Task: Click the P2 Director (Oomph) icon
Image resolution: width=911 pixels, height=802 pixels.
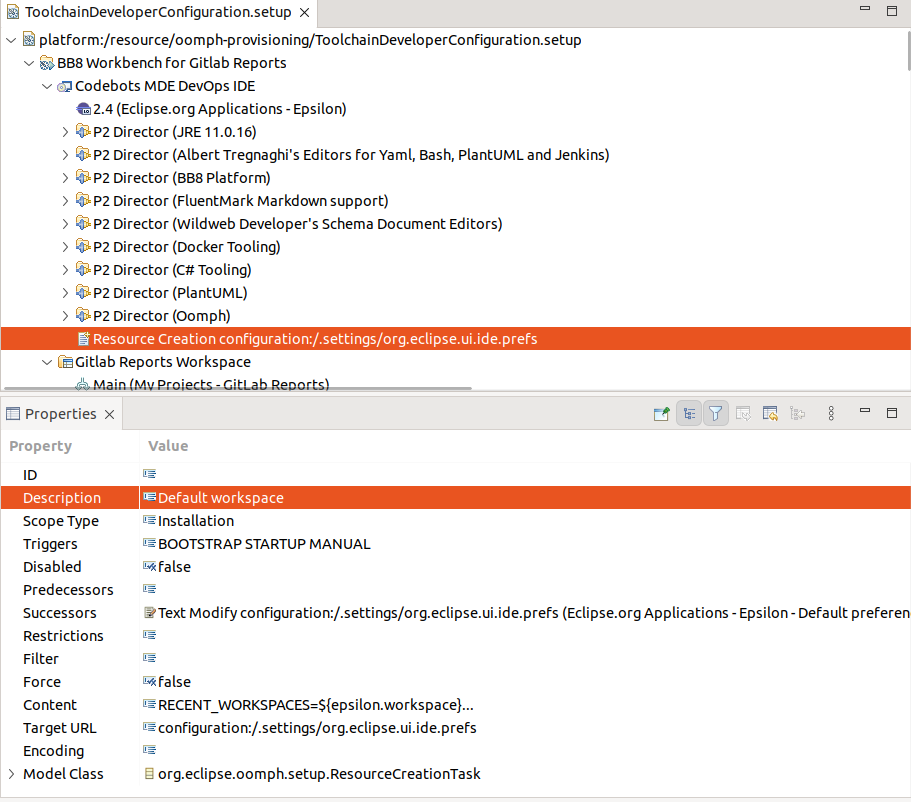Action: [x=84, y=315]
